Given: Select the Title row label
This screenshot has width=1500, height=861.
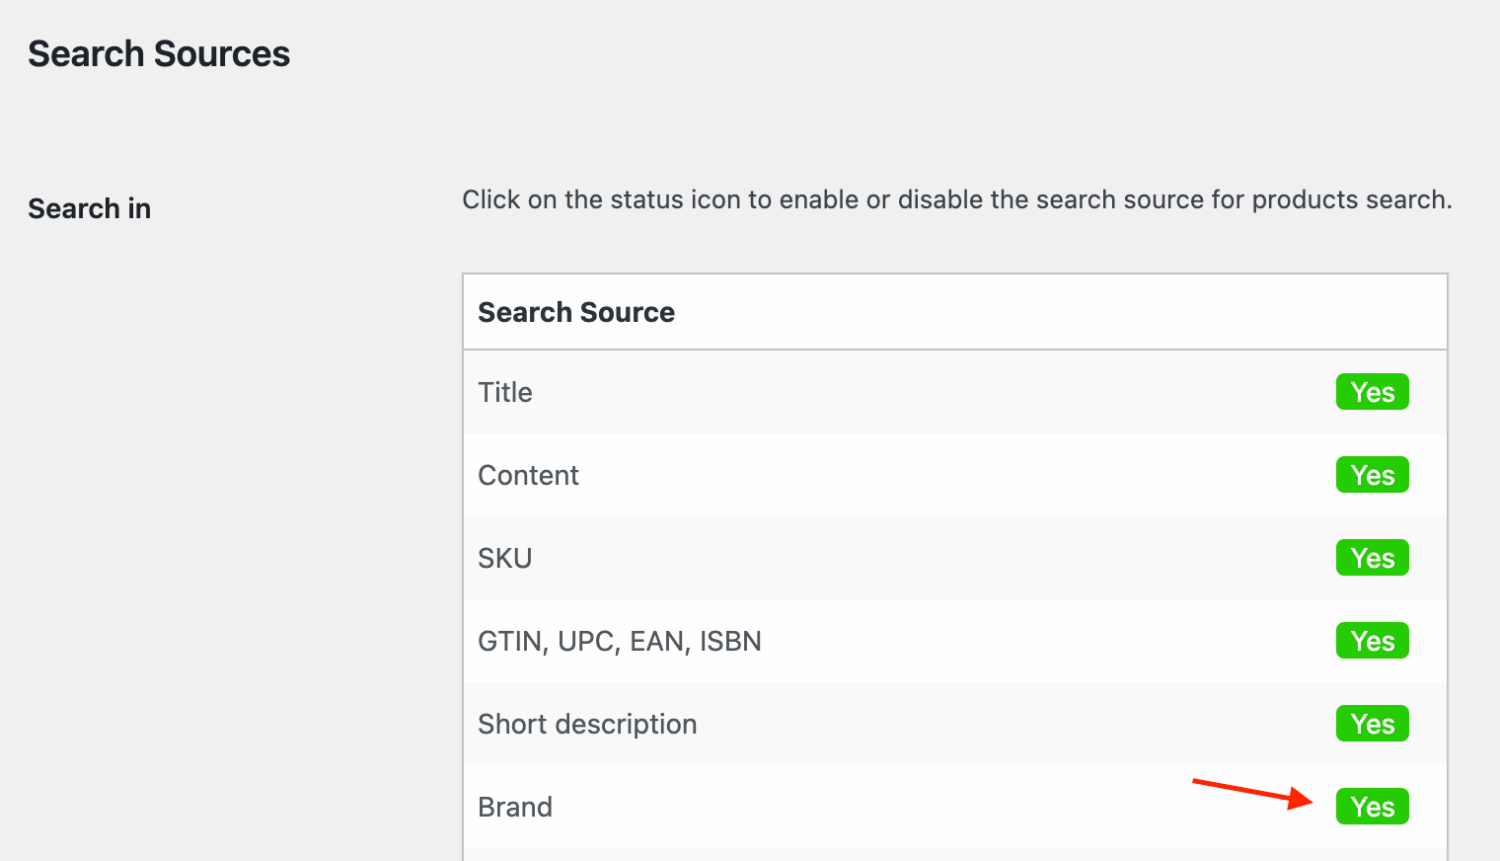Looking at the screenshot, I should click(505, 392).
